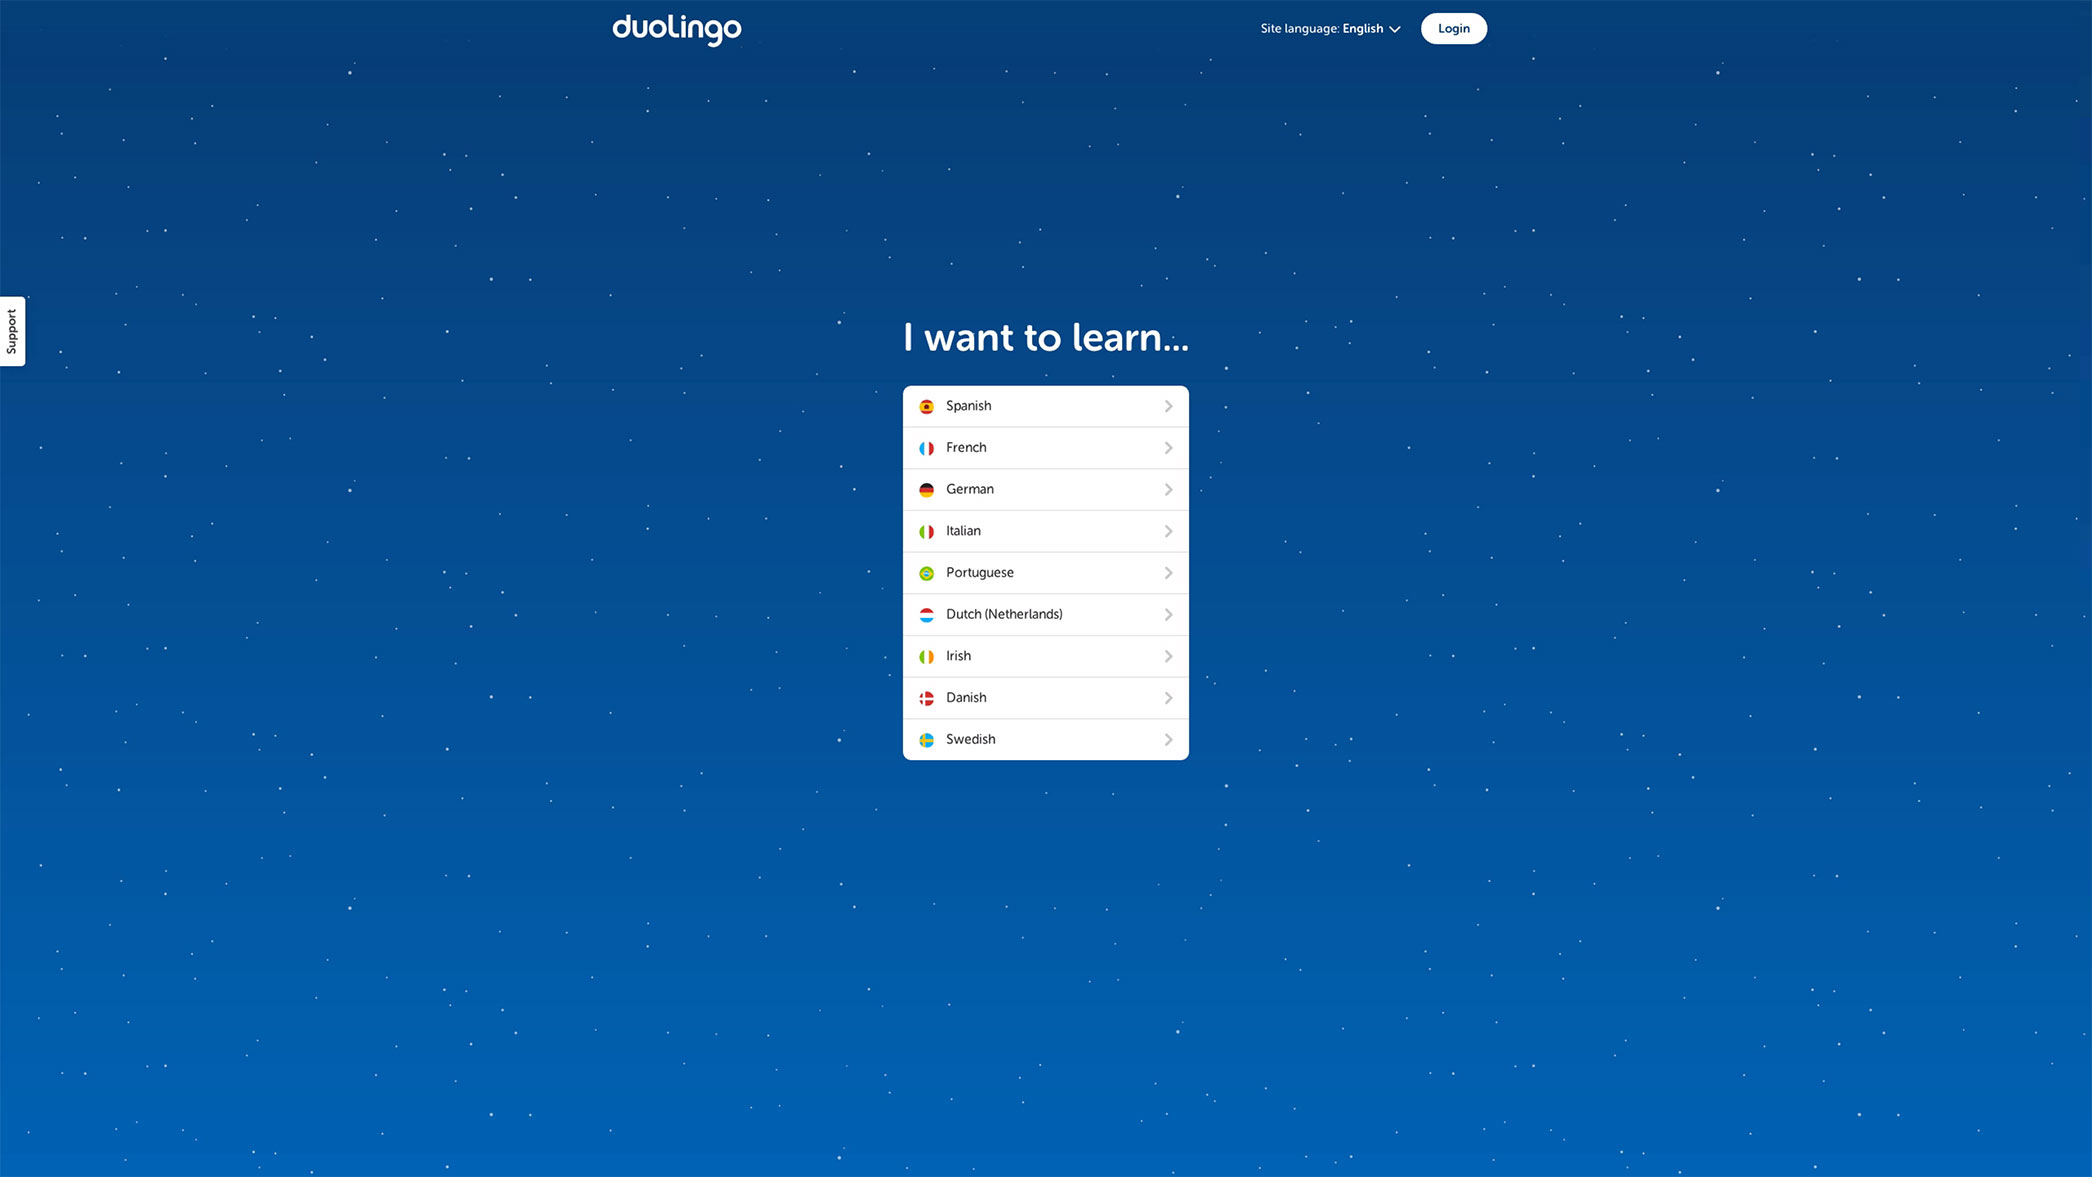Click the France flag icon
The image size is (2092, 1177).
point(926,448)
